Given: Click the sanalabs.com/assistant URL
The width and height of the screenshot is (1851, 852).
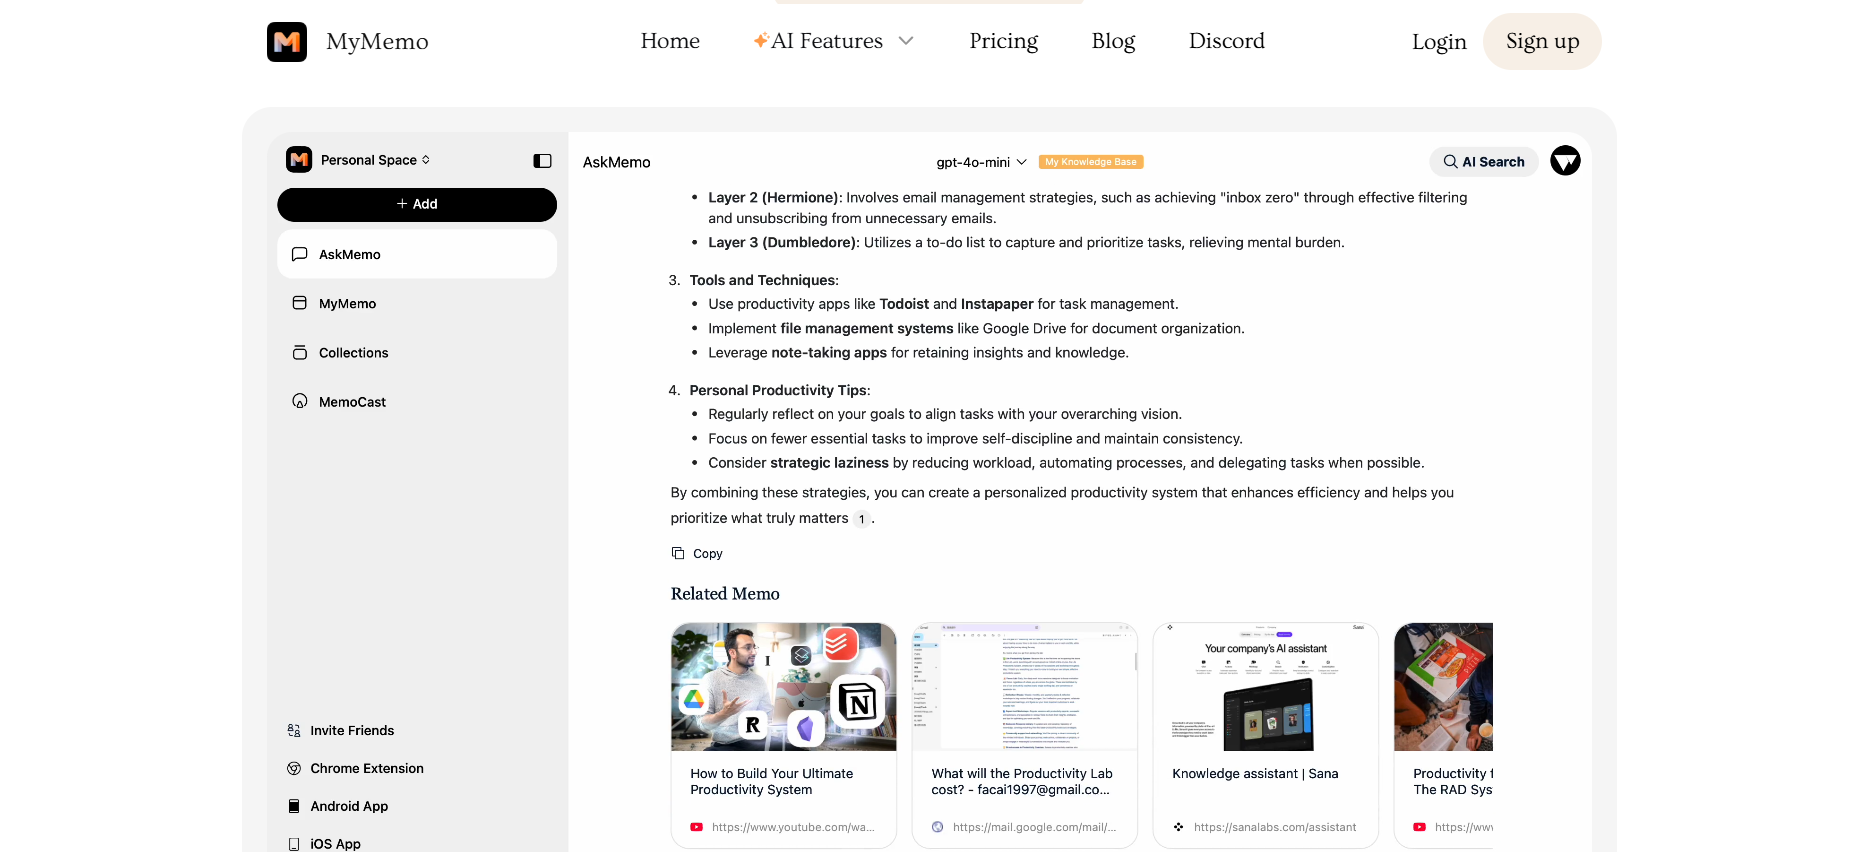Looking at the screenshot, I should (1275, 827).
